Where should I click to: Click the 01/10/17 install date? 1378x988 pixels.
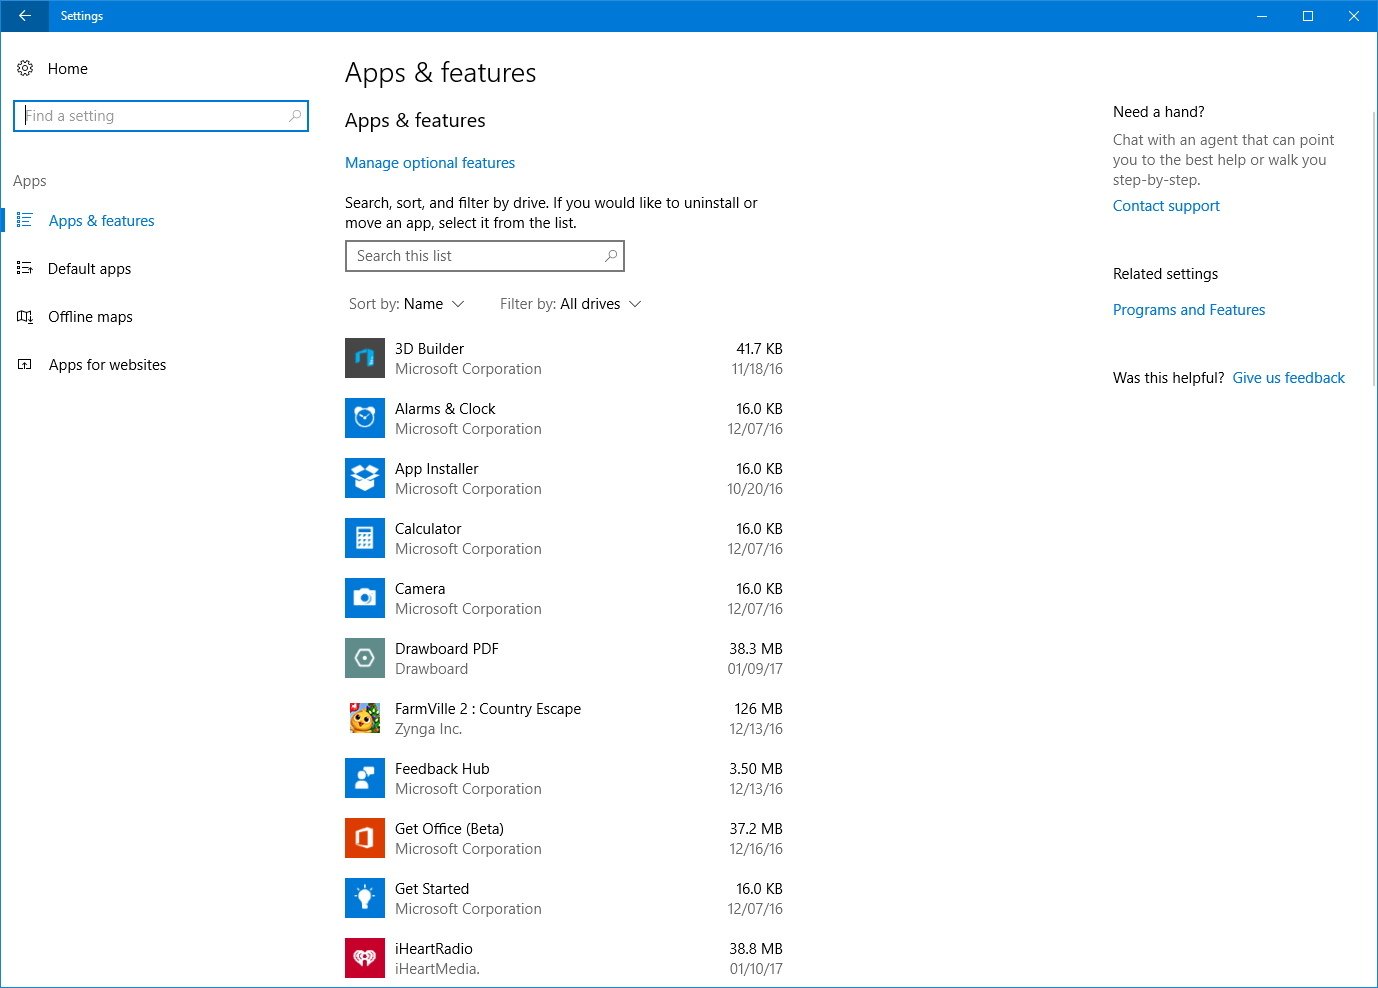756,969
